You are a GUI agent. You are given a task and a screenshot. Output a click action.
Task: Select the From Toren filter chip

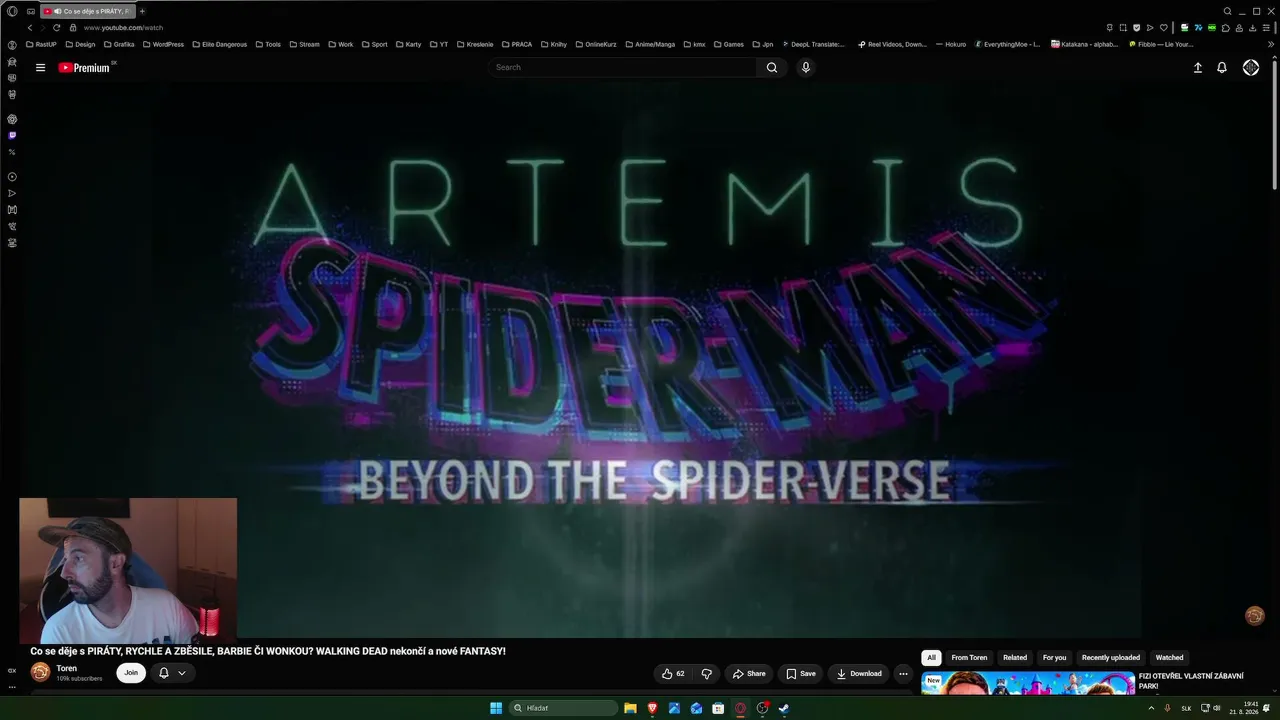(x=969, y=658)
